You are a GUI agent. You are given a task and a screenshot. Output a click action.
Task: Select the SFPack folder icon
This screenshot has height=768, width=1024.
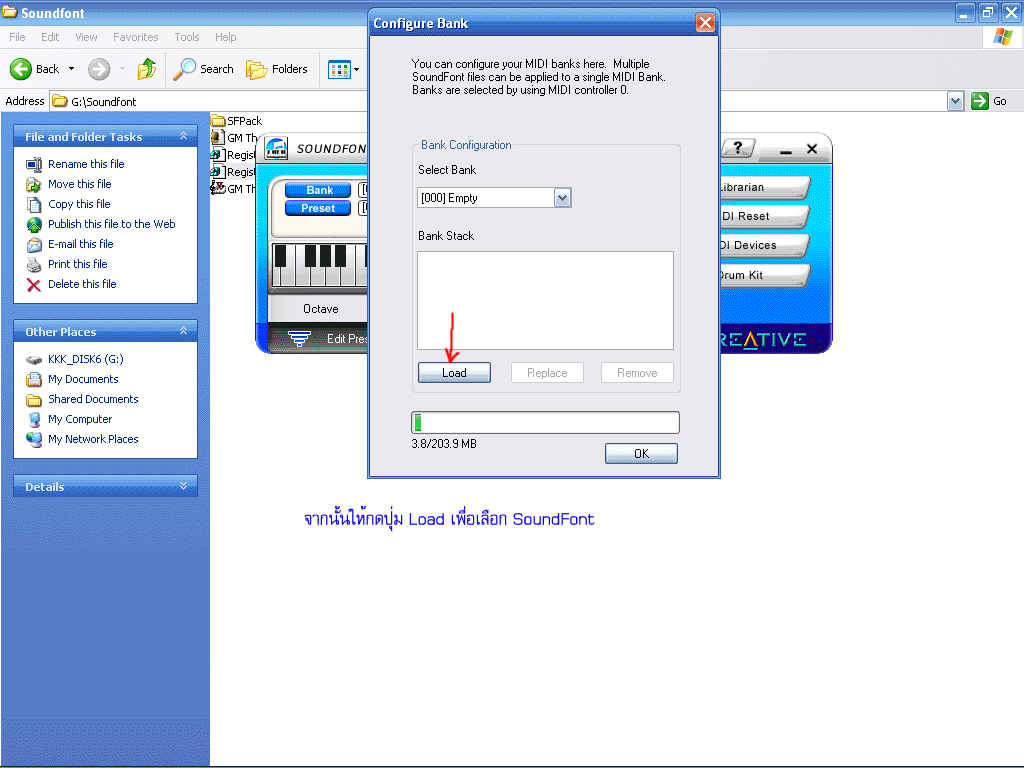pos(218,121)
